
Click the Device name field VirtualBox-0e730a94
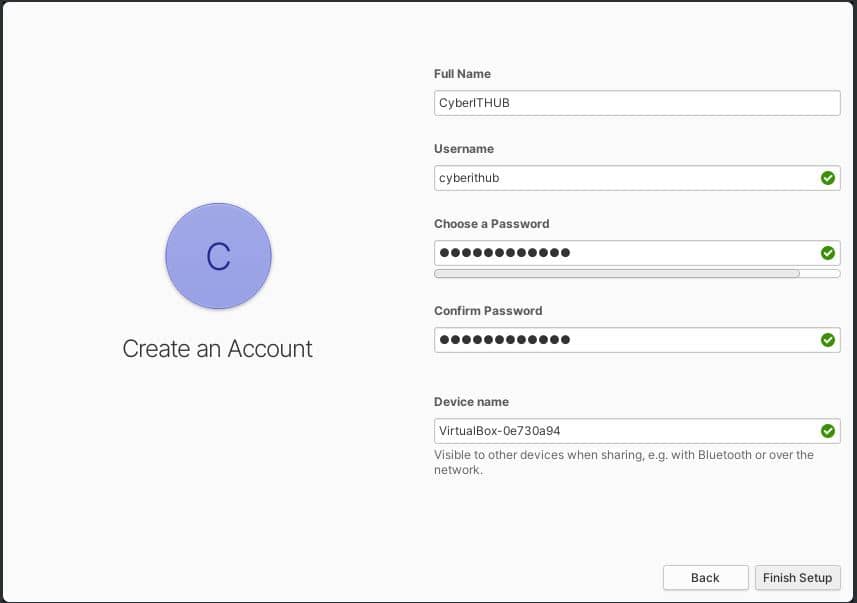pos(637,431)
